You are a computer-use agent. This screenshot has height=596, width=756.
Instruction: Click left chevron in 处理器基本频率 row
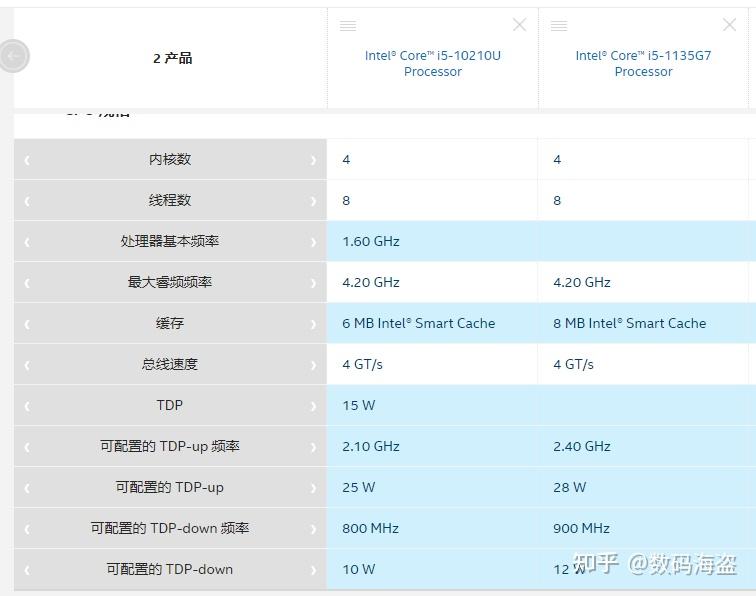tap(27, 242)
